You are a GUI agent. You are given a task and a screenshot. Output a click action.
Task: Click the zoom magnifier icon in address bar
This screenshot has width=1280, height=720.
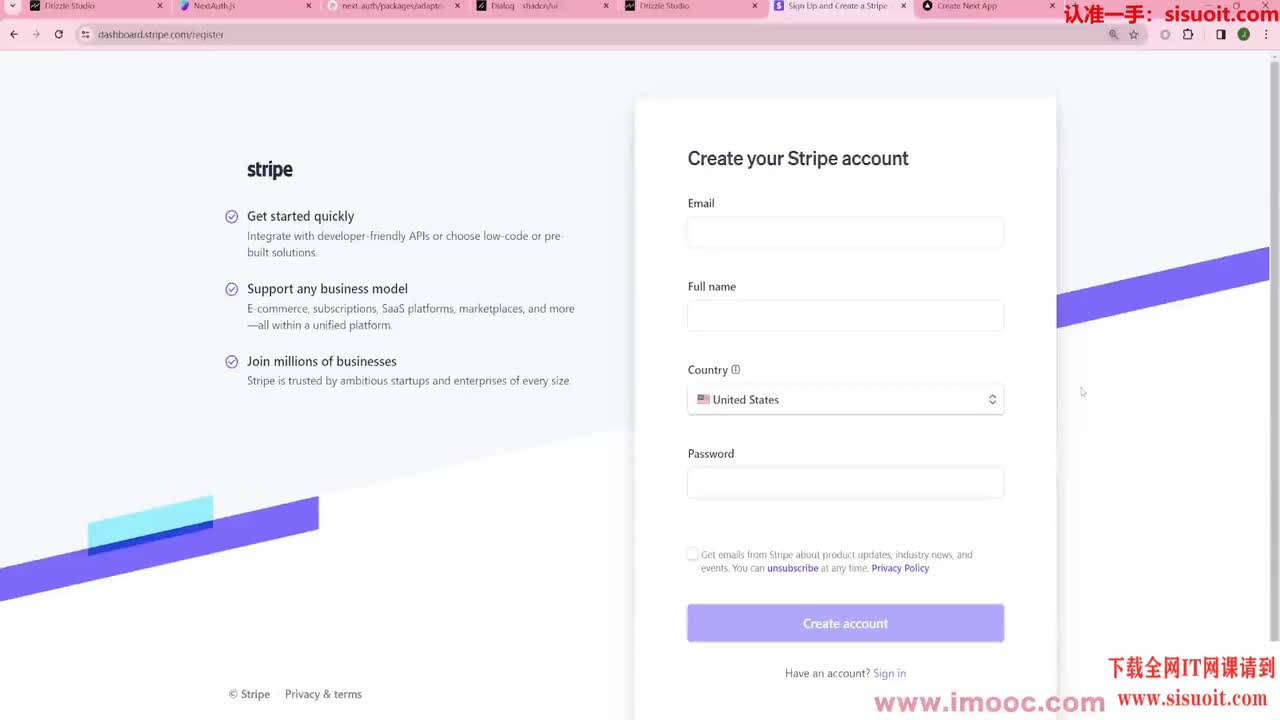click(x=1113, y=34)
